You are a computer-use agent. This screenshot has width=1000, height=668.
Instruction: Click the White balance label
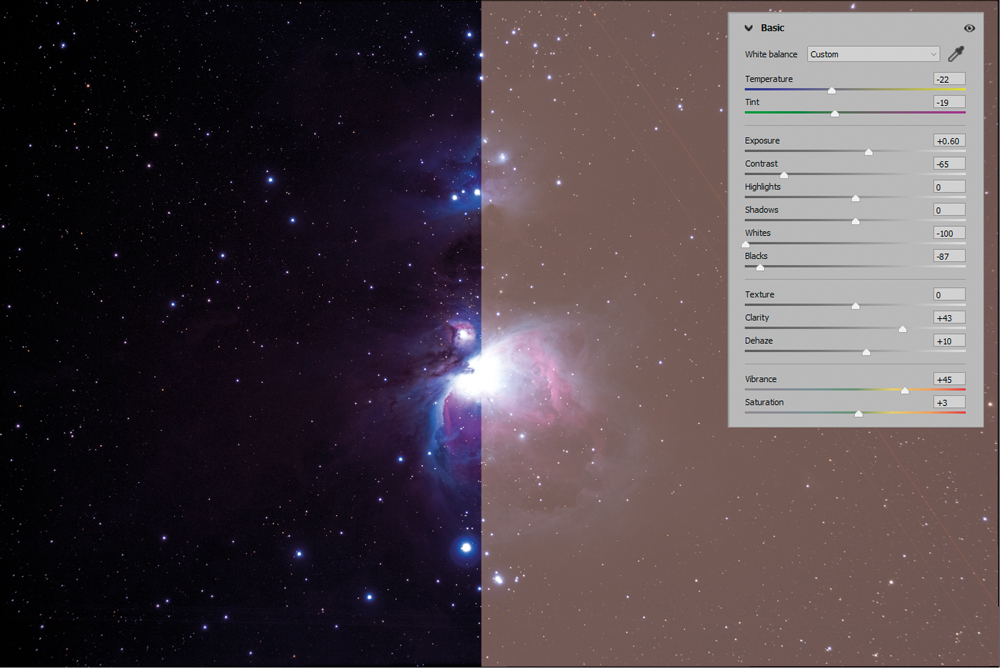point(771,54)
